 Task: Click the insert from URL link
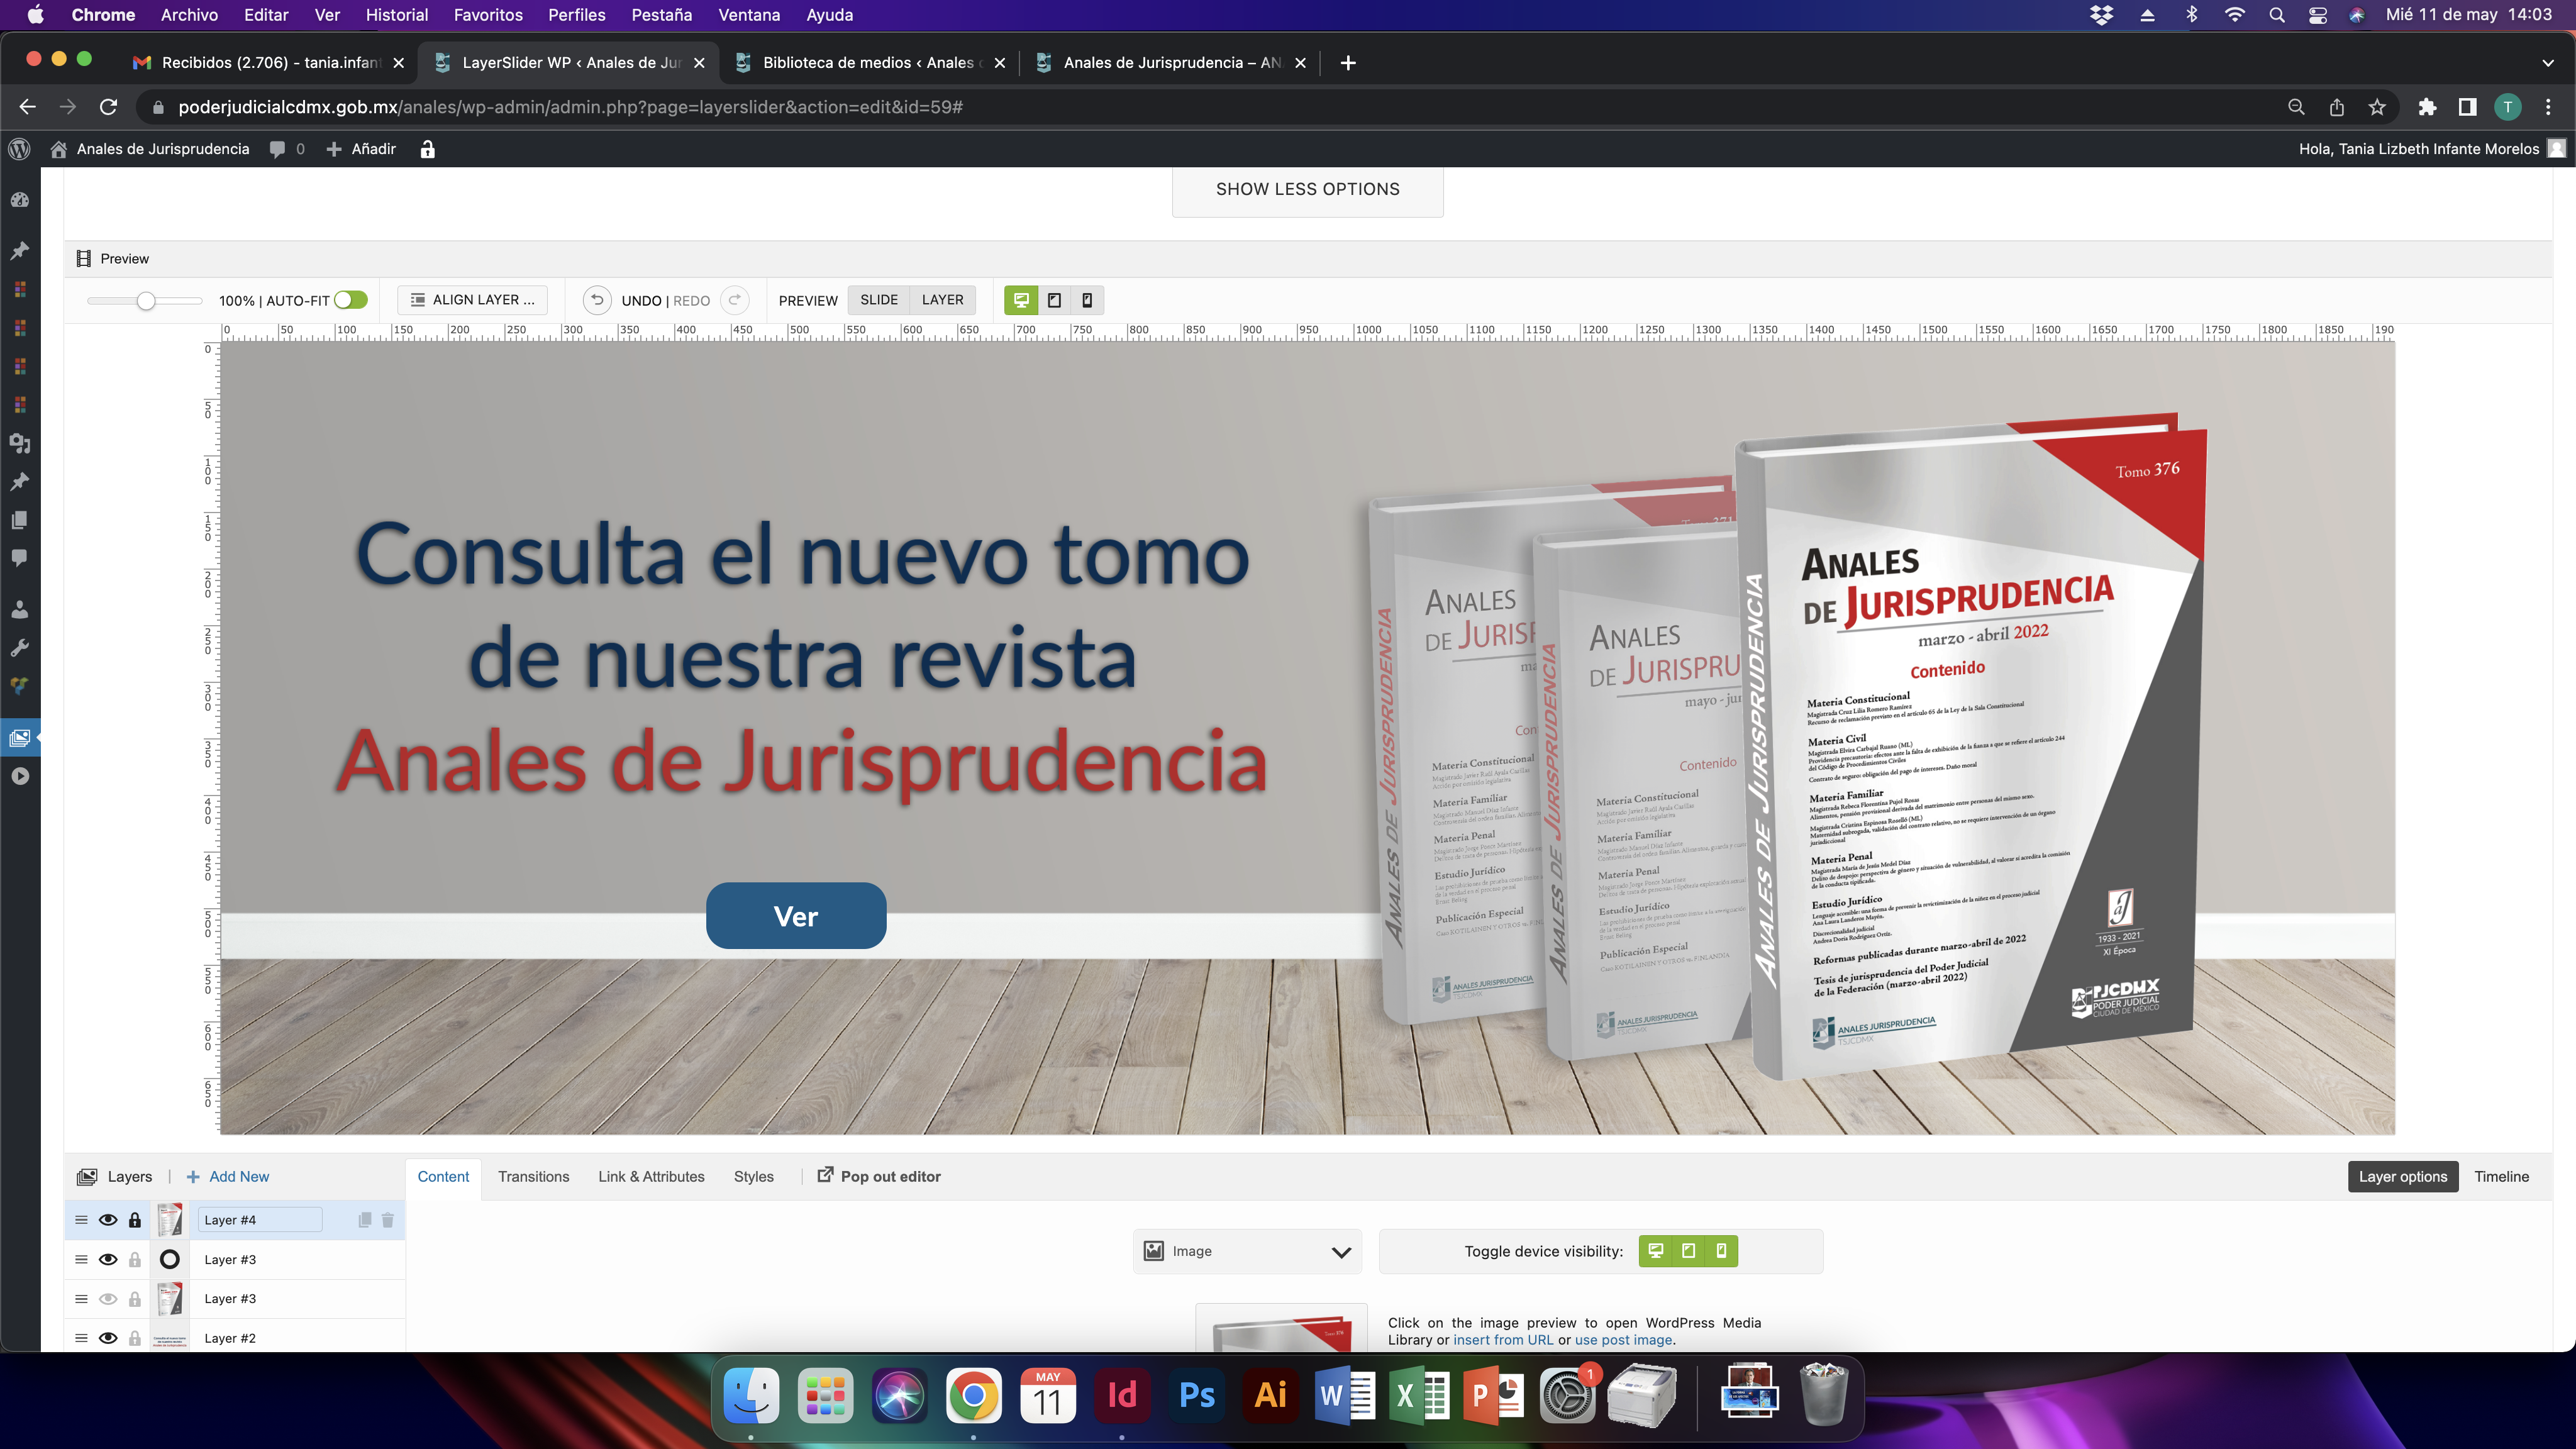click(1502, 1340)
